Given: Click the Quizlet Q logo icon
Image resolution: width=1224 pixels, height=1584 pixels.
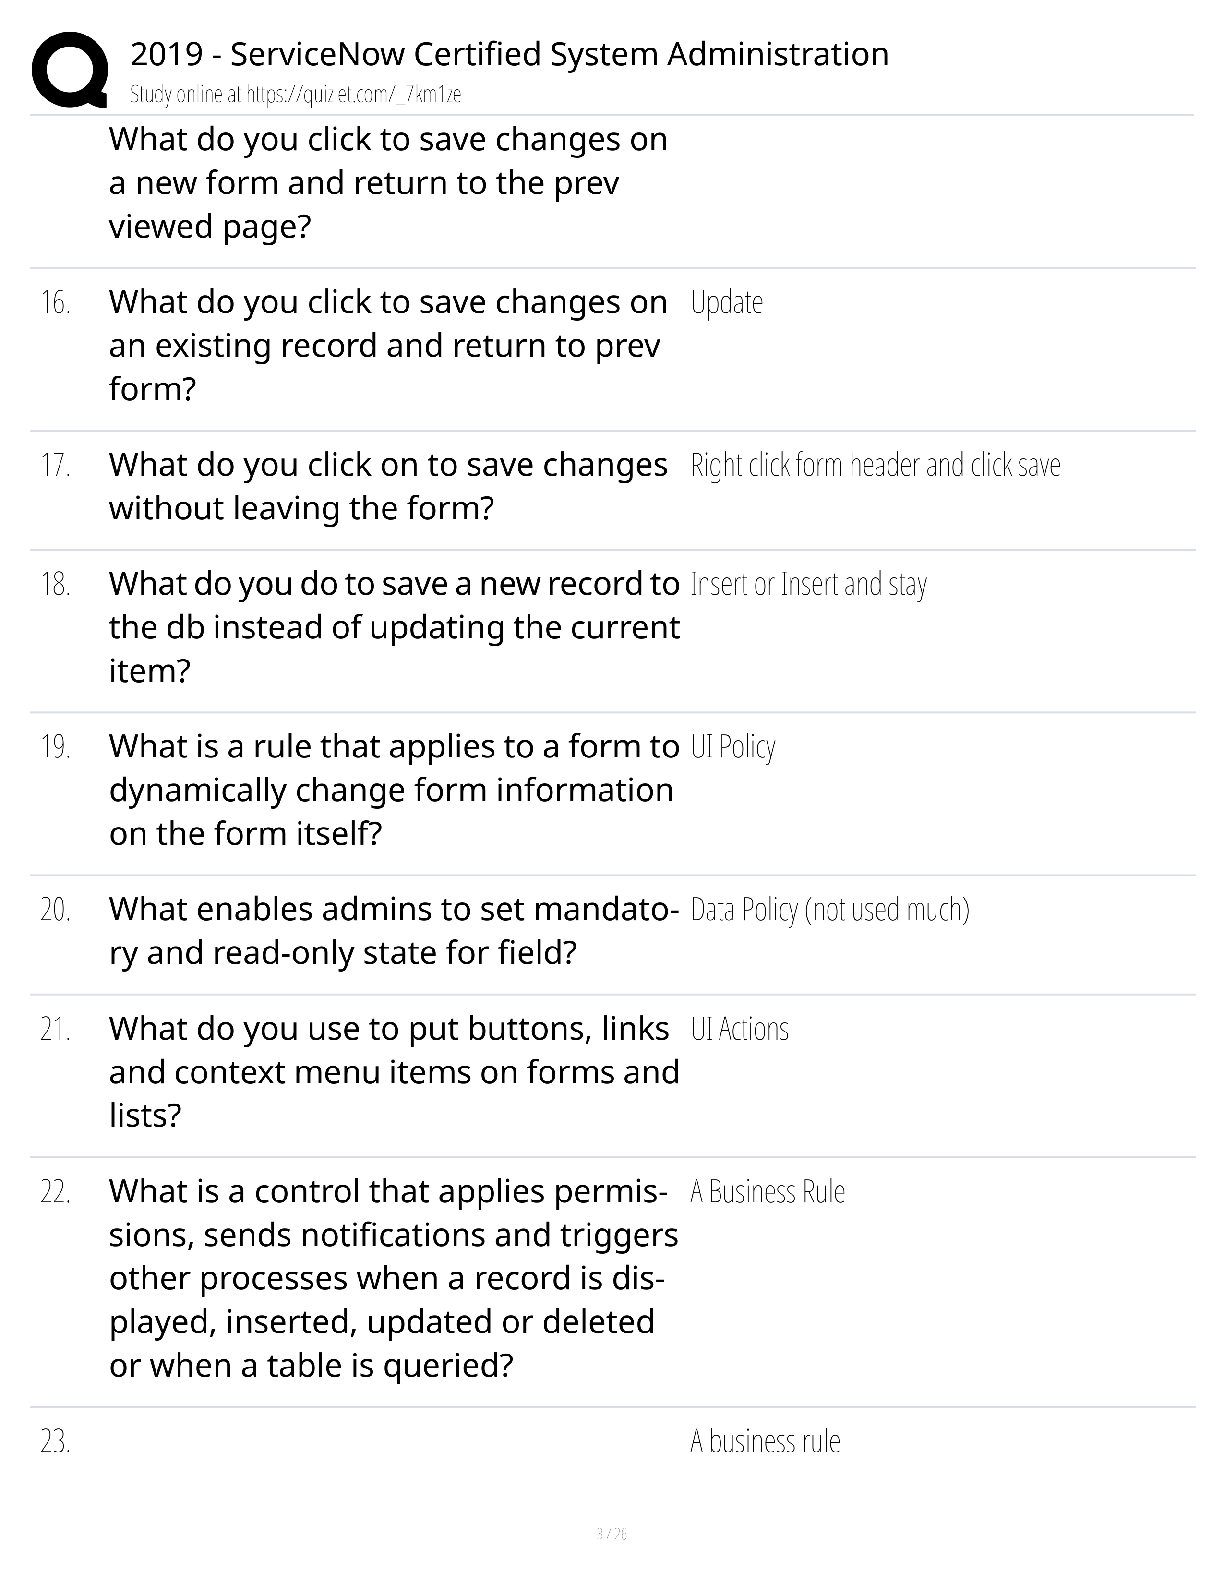Looking at the screenshot, I should tap(70, 69).
